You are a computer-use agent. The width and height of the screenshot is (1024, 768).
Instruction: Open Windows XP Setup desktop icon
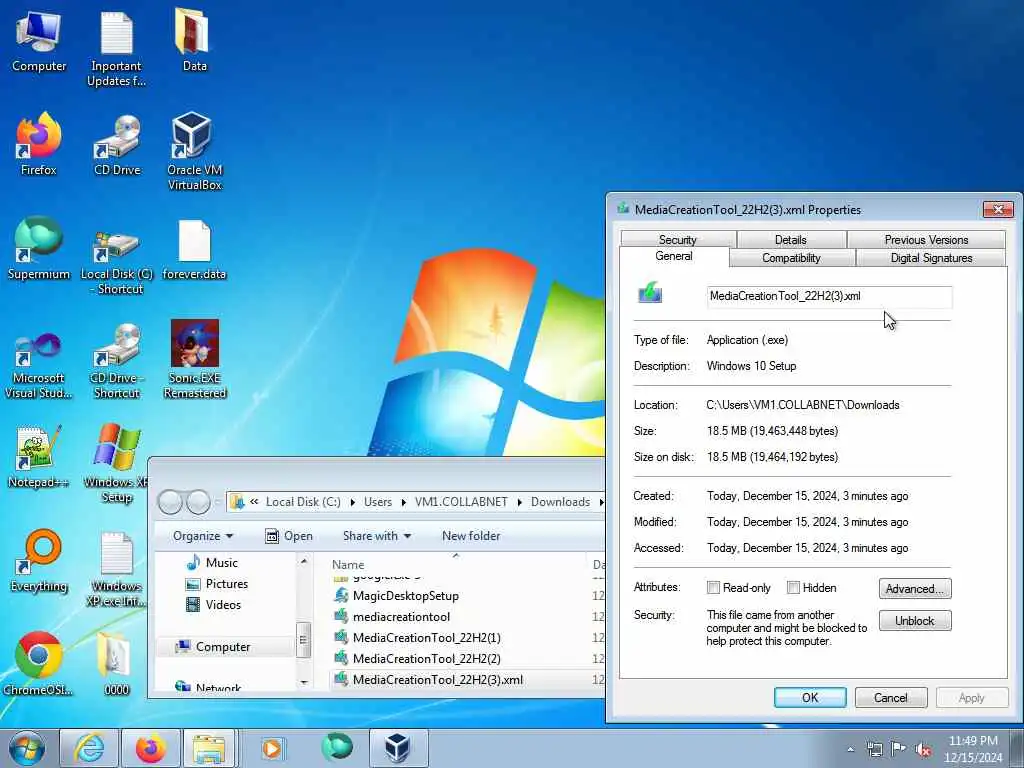point(117,462)
